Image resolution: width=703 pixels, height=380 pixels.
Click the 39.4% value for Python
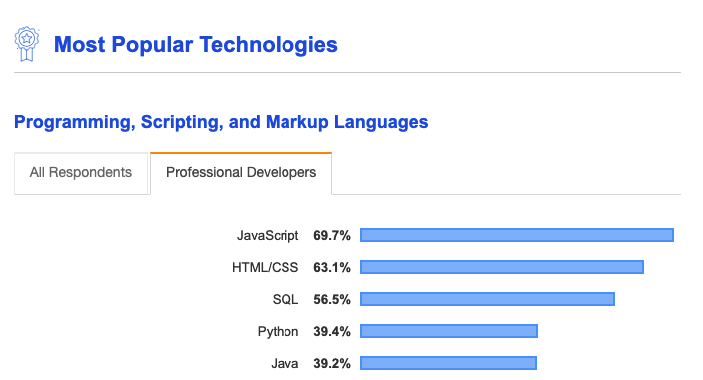[x=332, y=332]
